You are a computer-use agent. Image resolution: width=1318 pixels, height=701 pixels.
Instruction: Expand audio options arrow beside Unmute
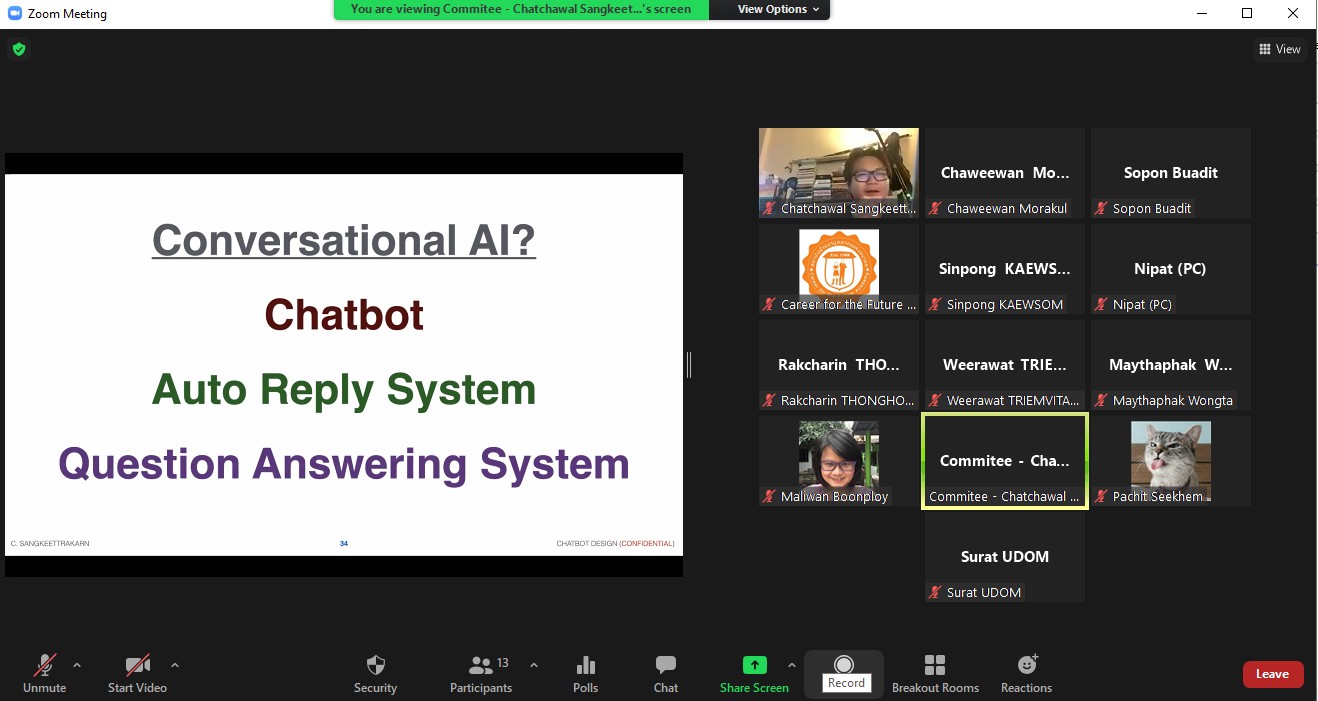(77, 665)
